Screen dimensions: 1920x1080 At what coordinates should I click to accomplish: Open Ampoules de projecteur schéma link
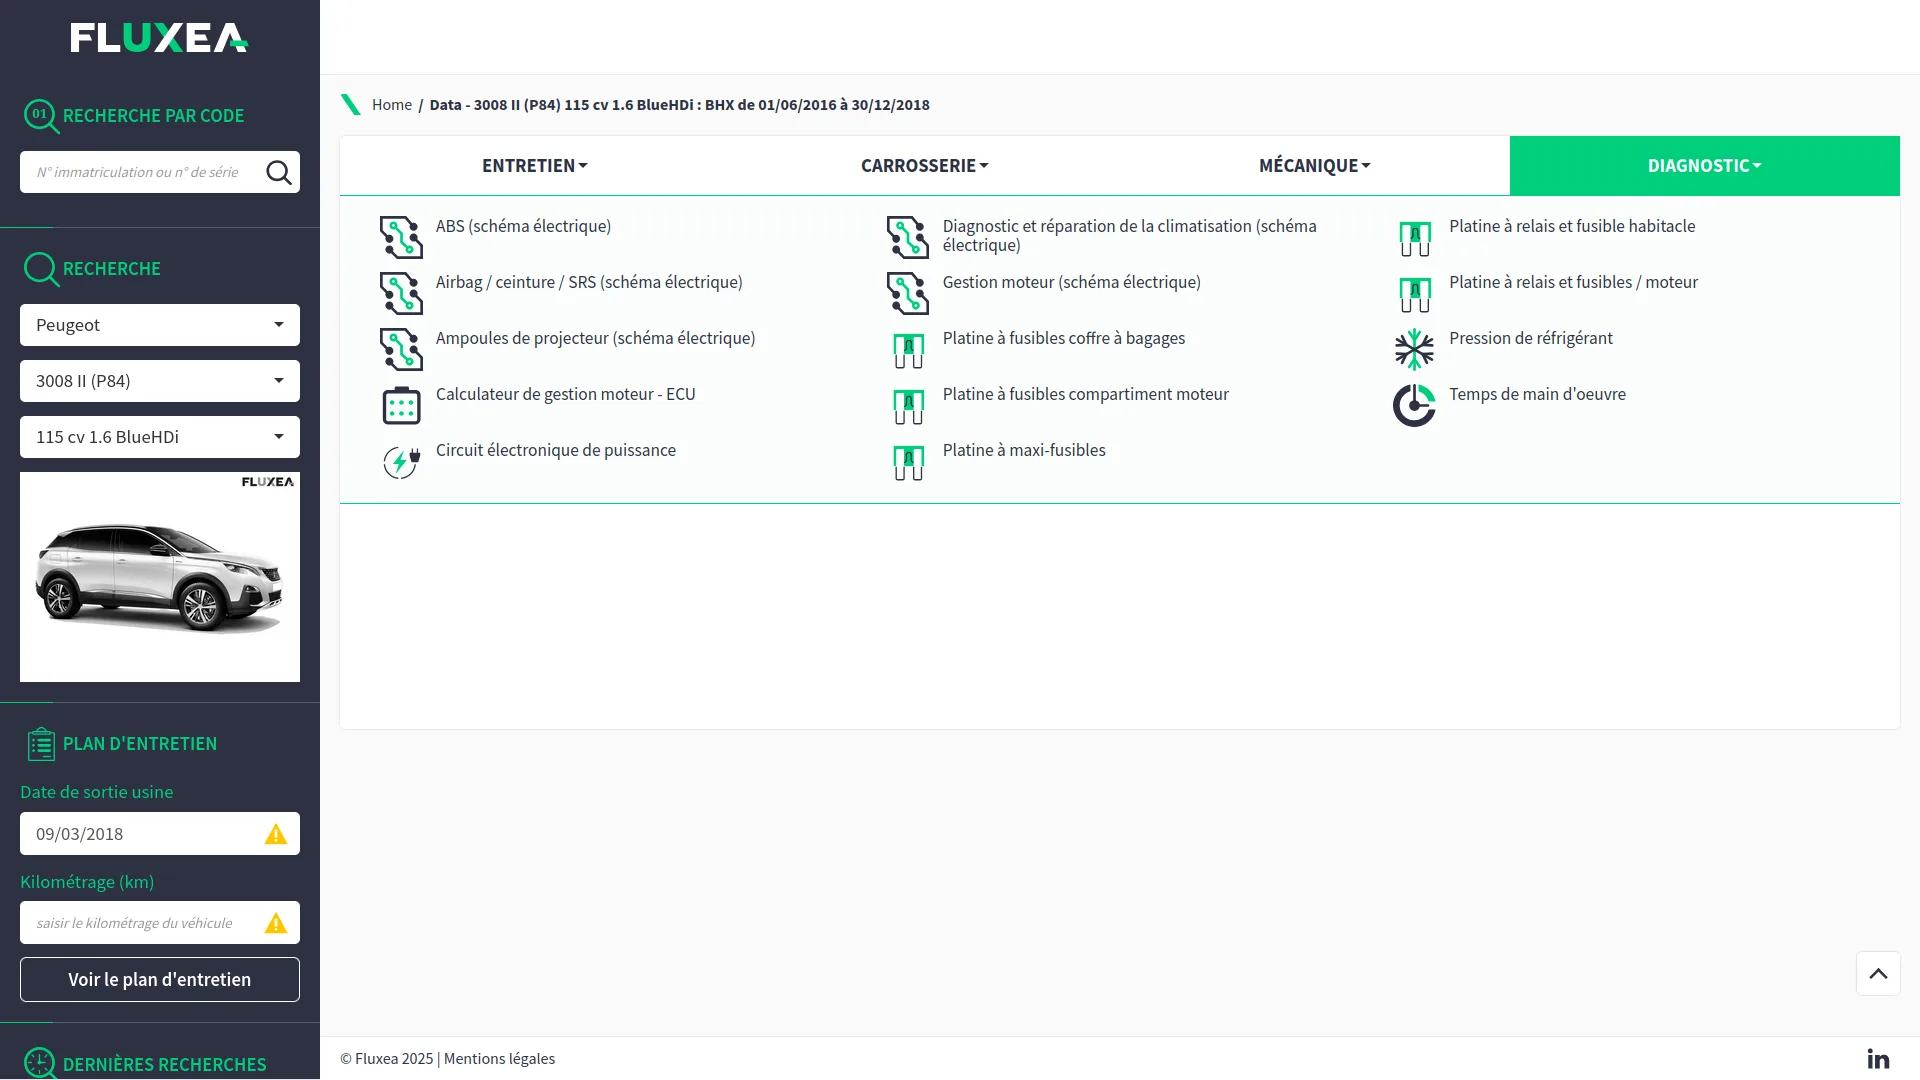coord(595,338)
